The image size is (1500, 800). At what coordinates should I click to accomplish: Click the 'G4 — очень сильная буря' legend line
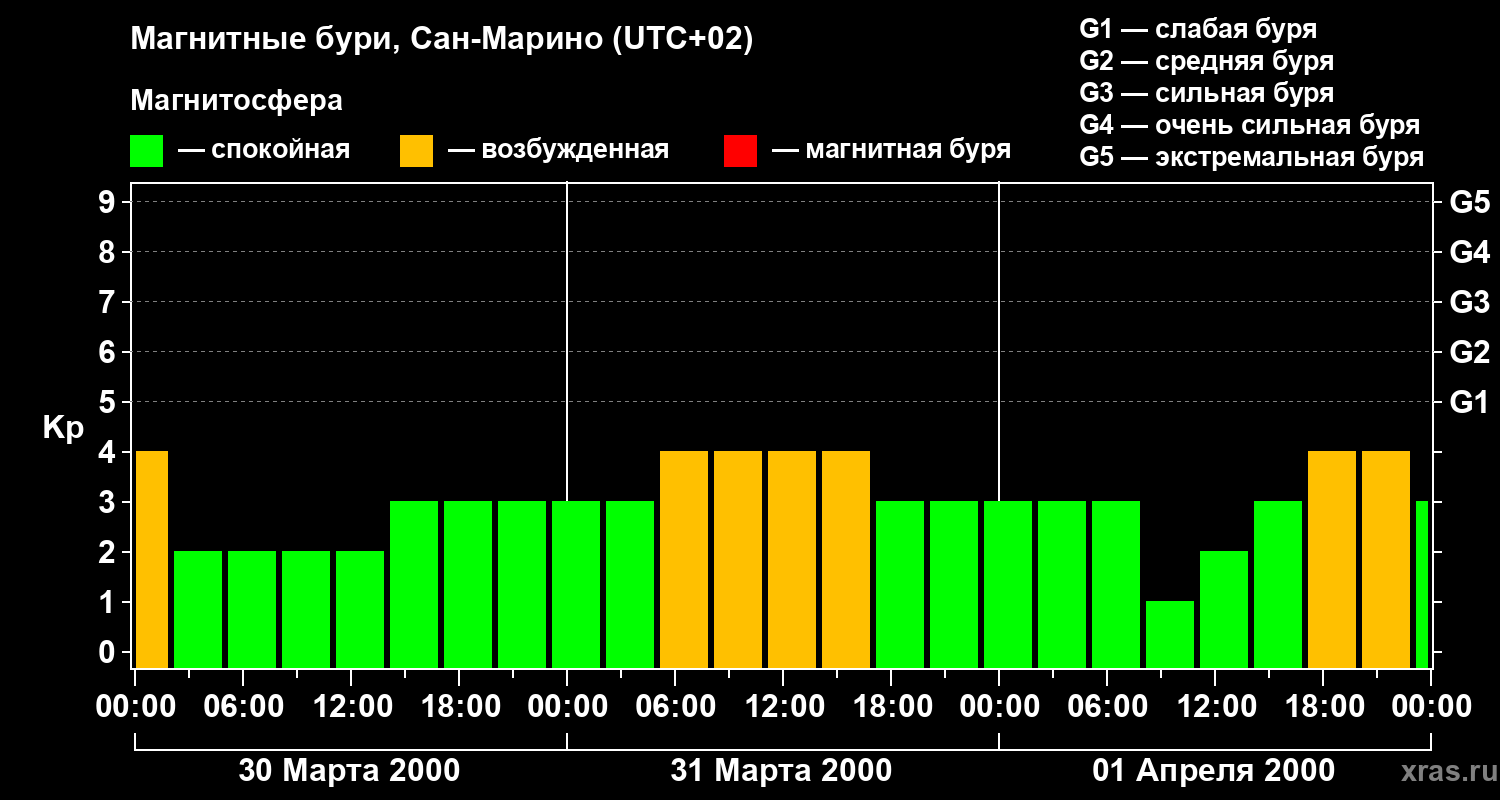1249,125
